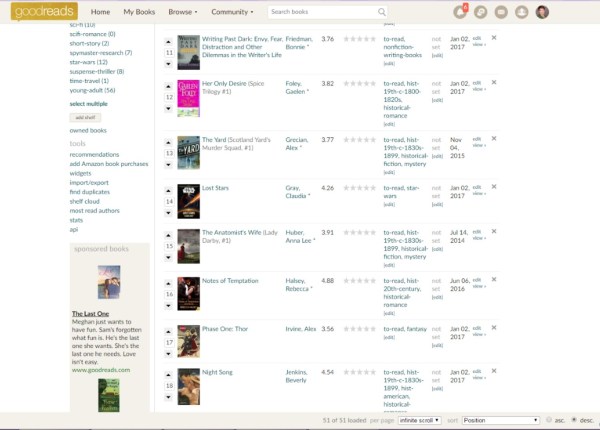Open the discussions icon in header

pyautogui.click(x=481, y=12)
